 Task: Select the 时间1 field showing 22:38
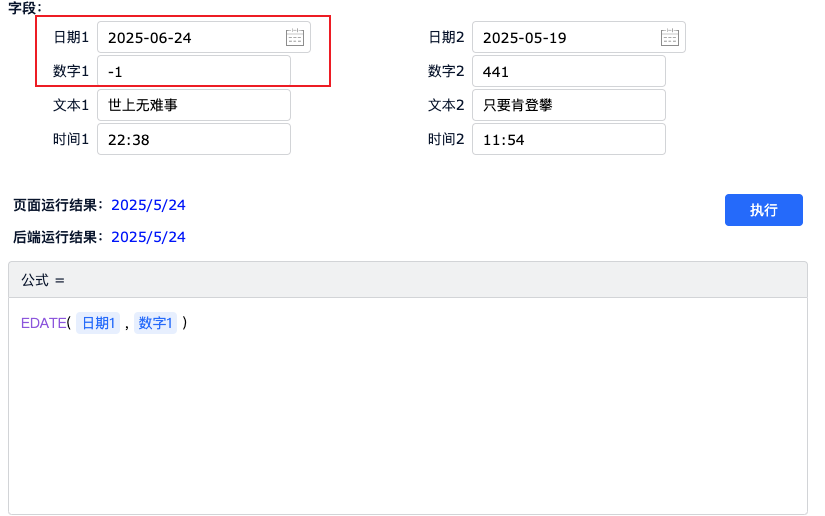(193, 139)
